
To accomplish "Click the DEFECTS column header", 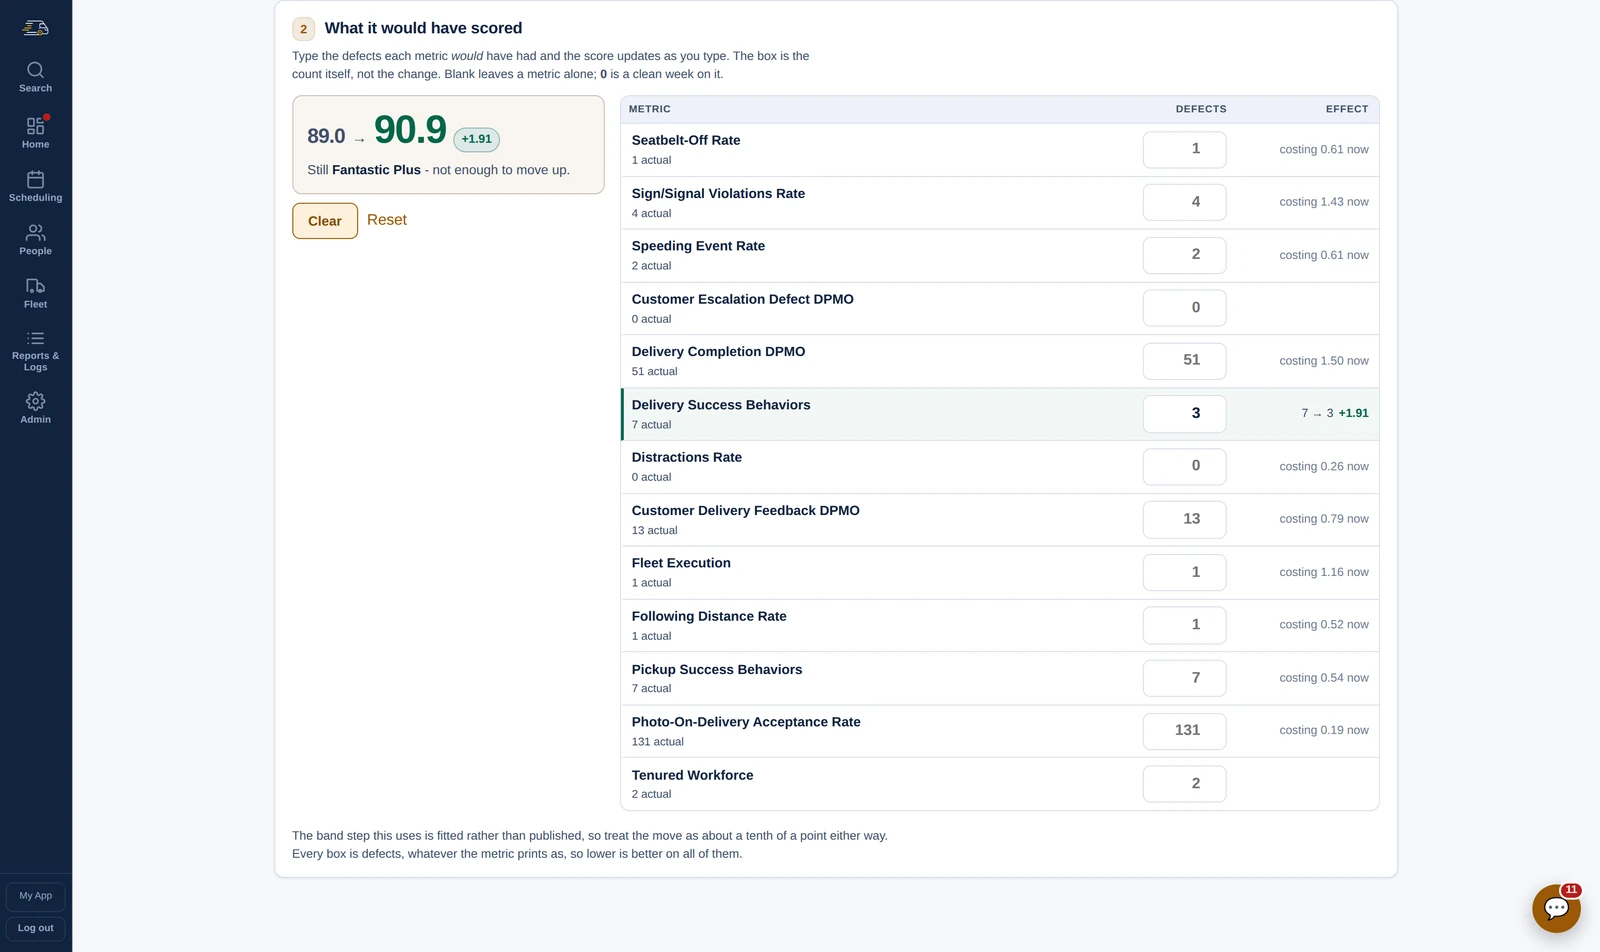I will point(1201,109).
